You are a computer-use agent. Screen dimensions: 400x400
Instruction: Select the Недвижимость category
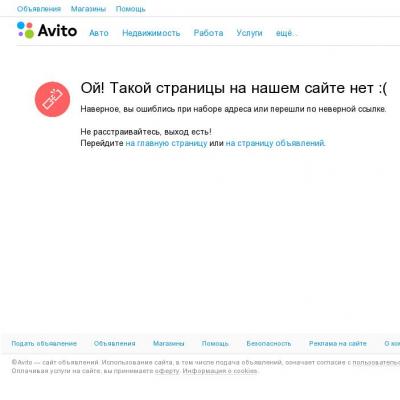coord(151,33)
